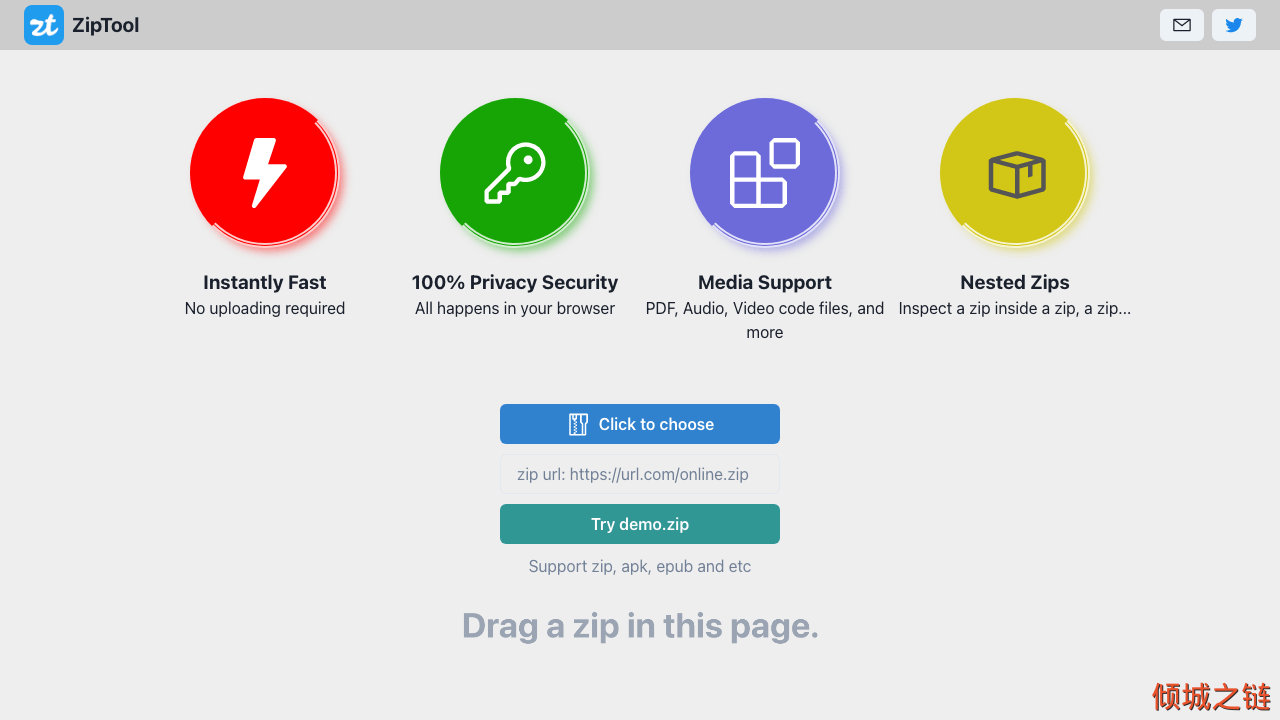Click the ZipTool logo icon
The width and height of the screenshot is (1280, 720).
(x=44, y=25)
